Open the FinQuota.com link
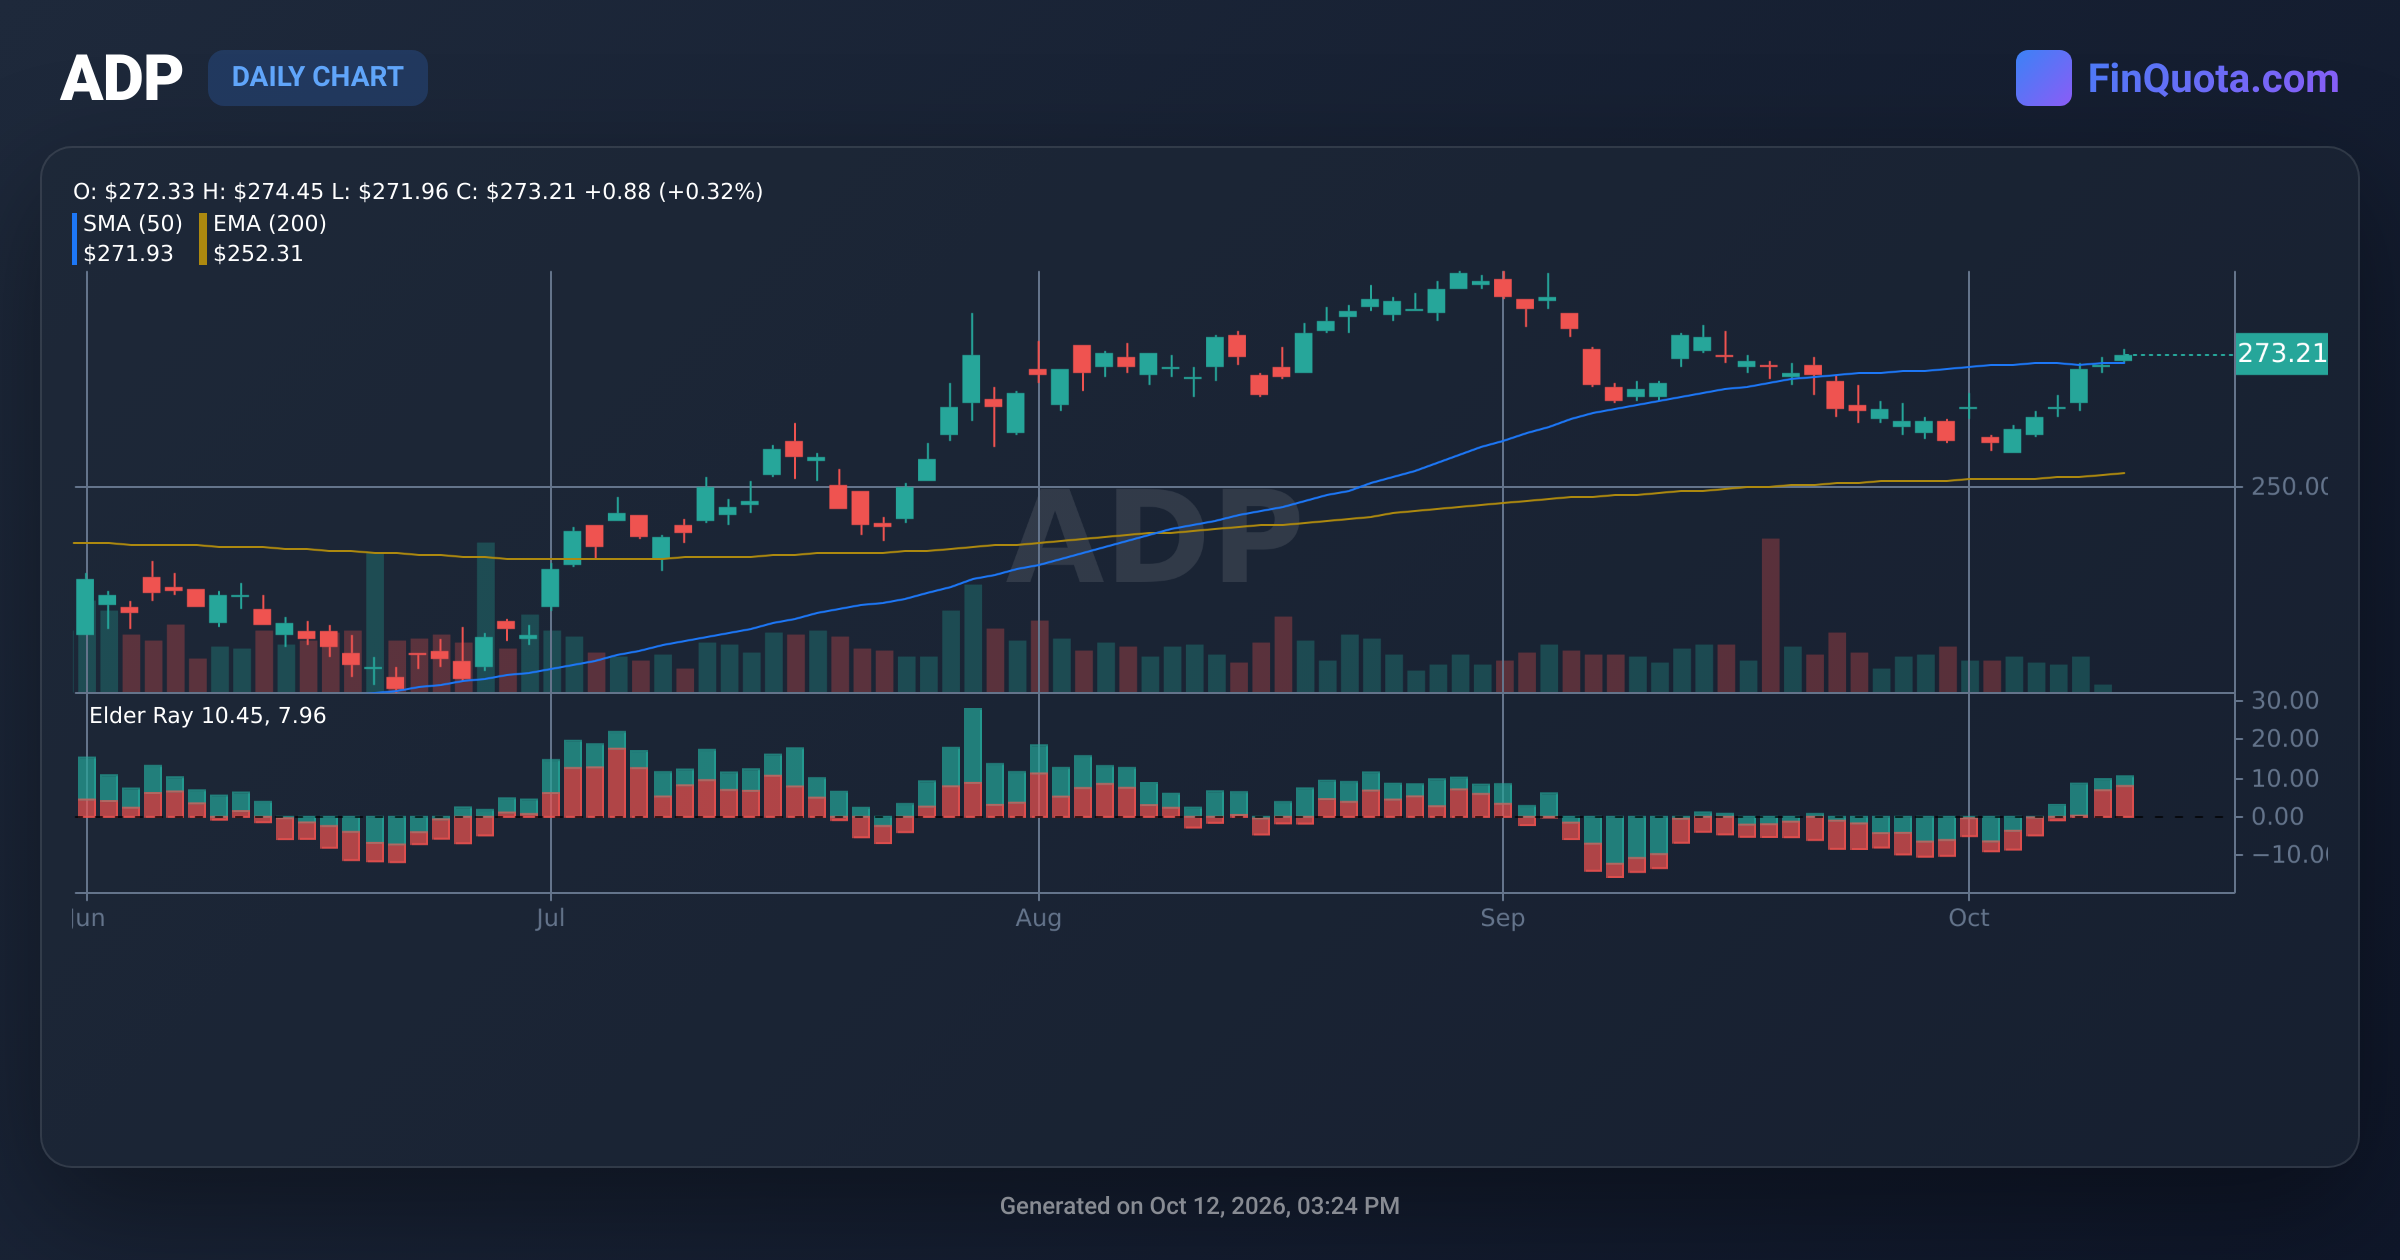Screen dimensions: 2400x1260 tap(2213, 78)
